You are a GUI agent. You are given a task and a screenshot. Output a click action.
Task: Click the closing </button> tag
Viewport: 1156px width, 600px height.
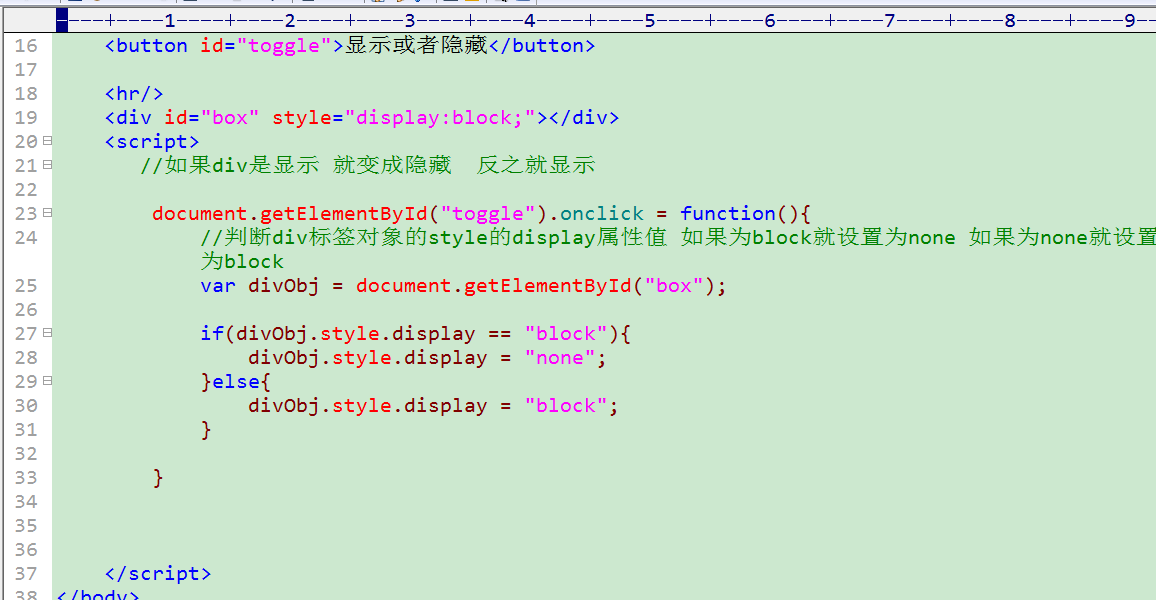point(542,46)
